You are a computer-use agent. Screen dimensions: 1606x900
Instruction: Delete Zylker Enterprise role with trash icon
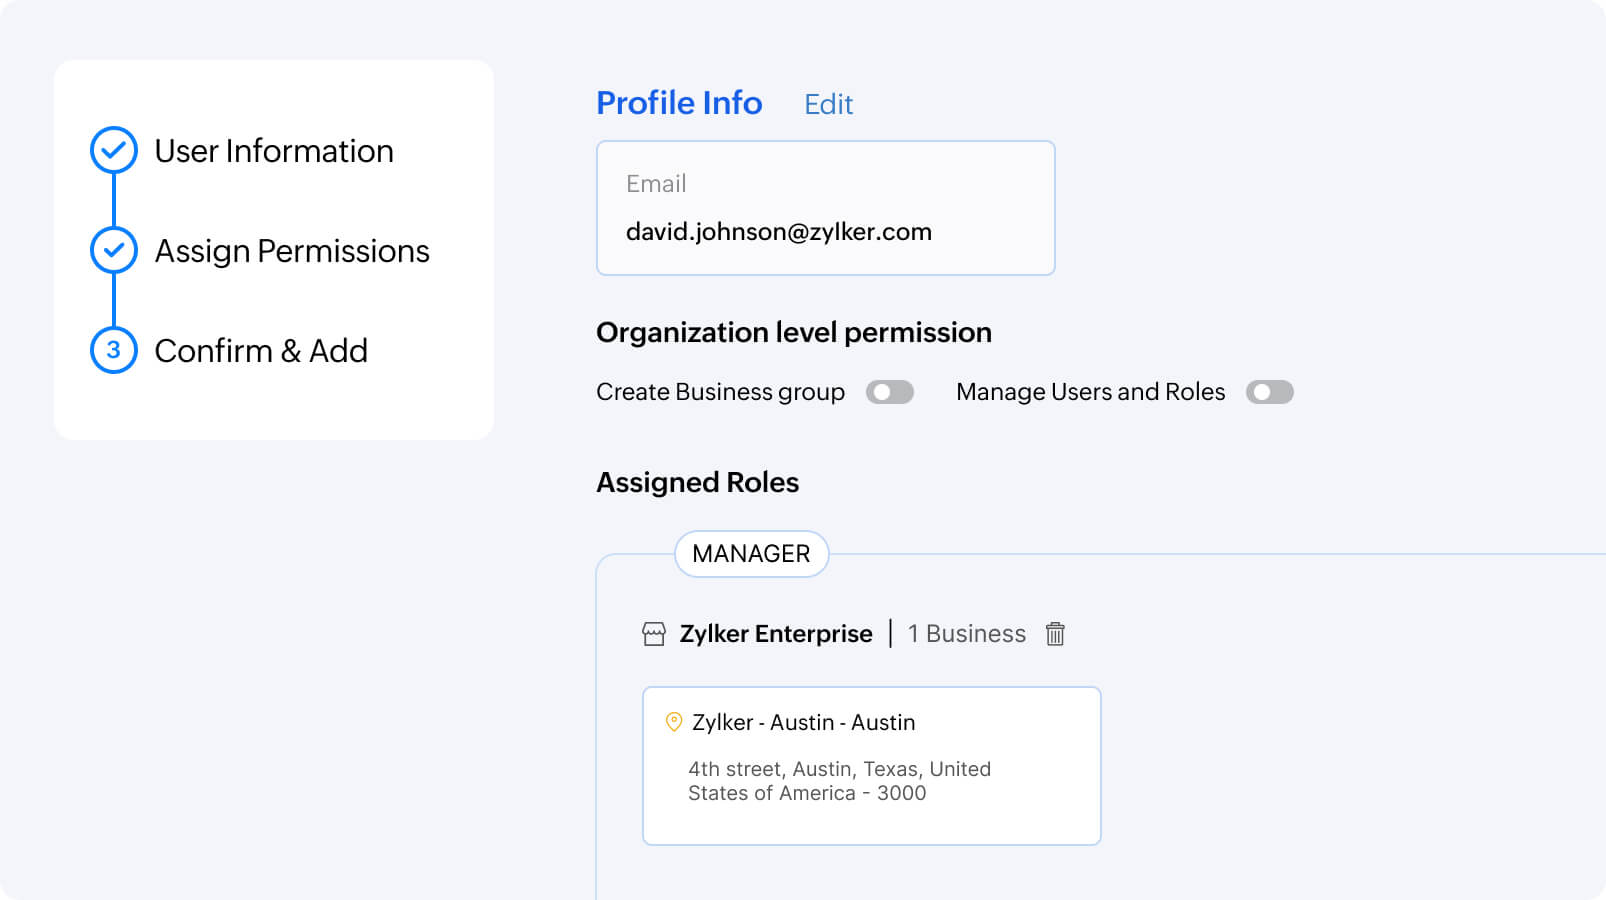[1055, 634]
